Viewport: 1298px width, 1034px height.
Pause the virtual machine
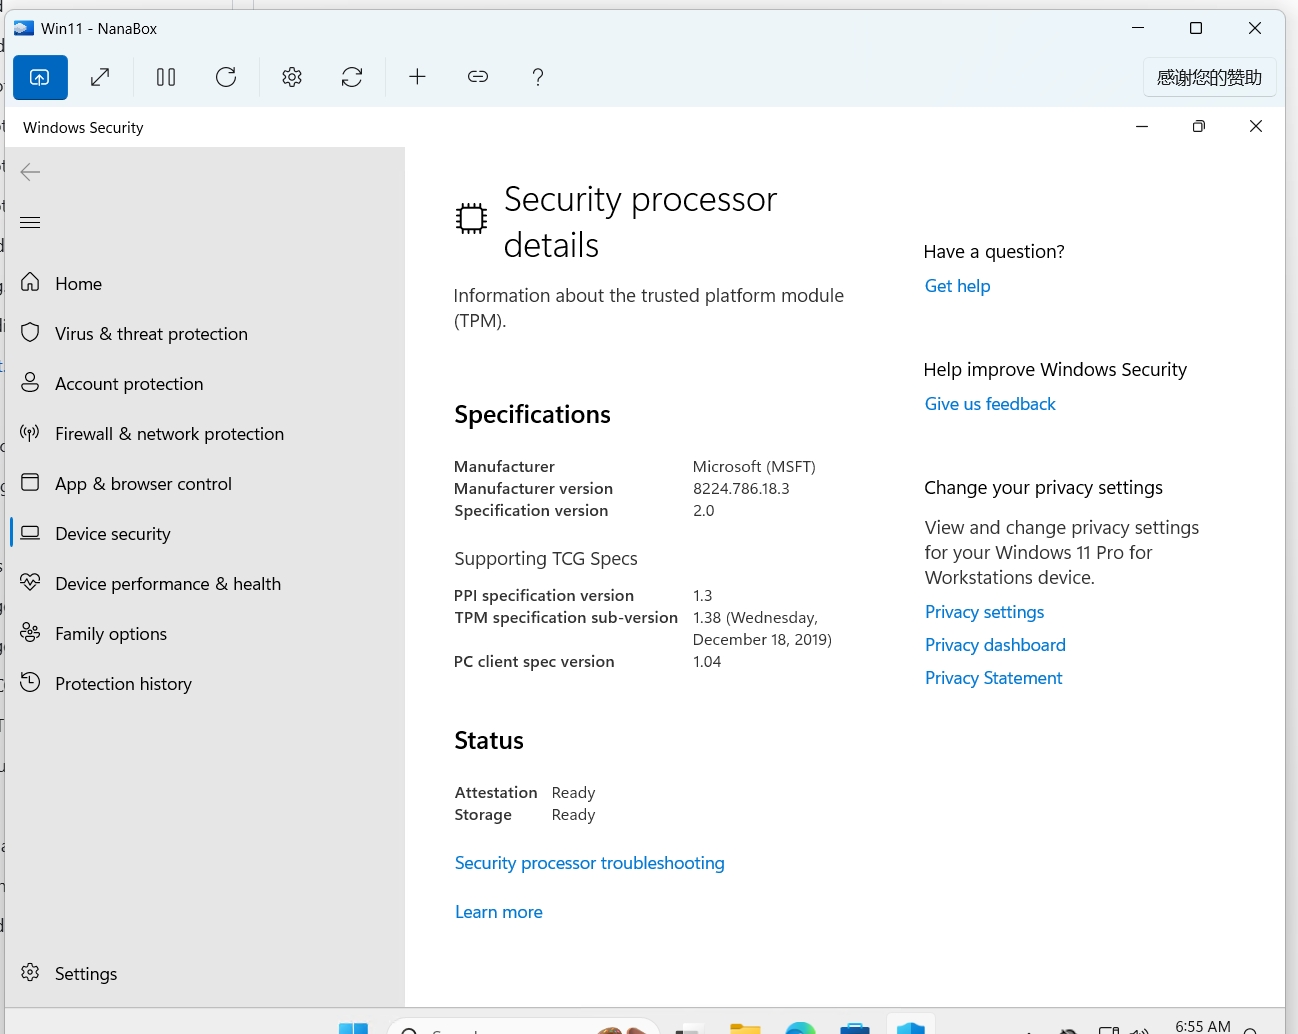(166, 77)
